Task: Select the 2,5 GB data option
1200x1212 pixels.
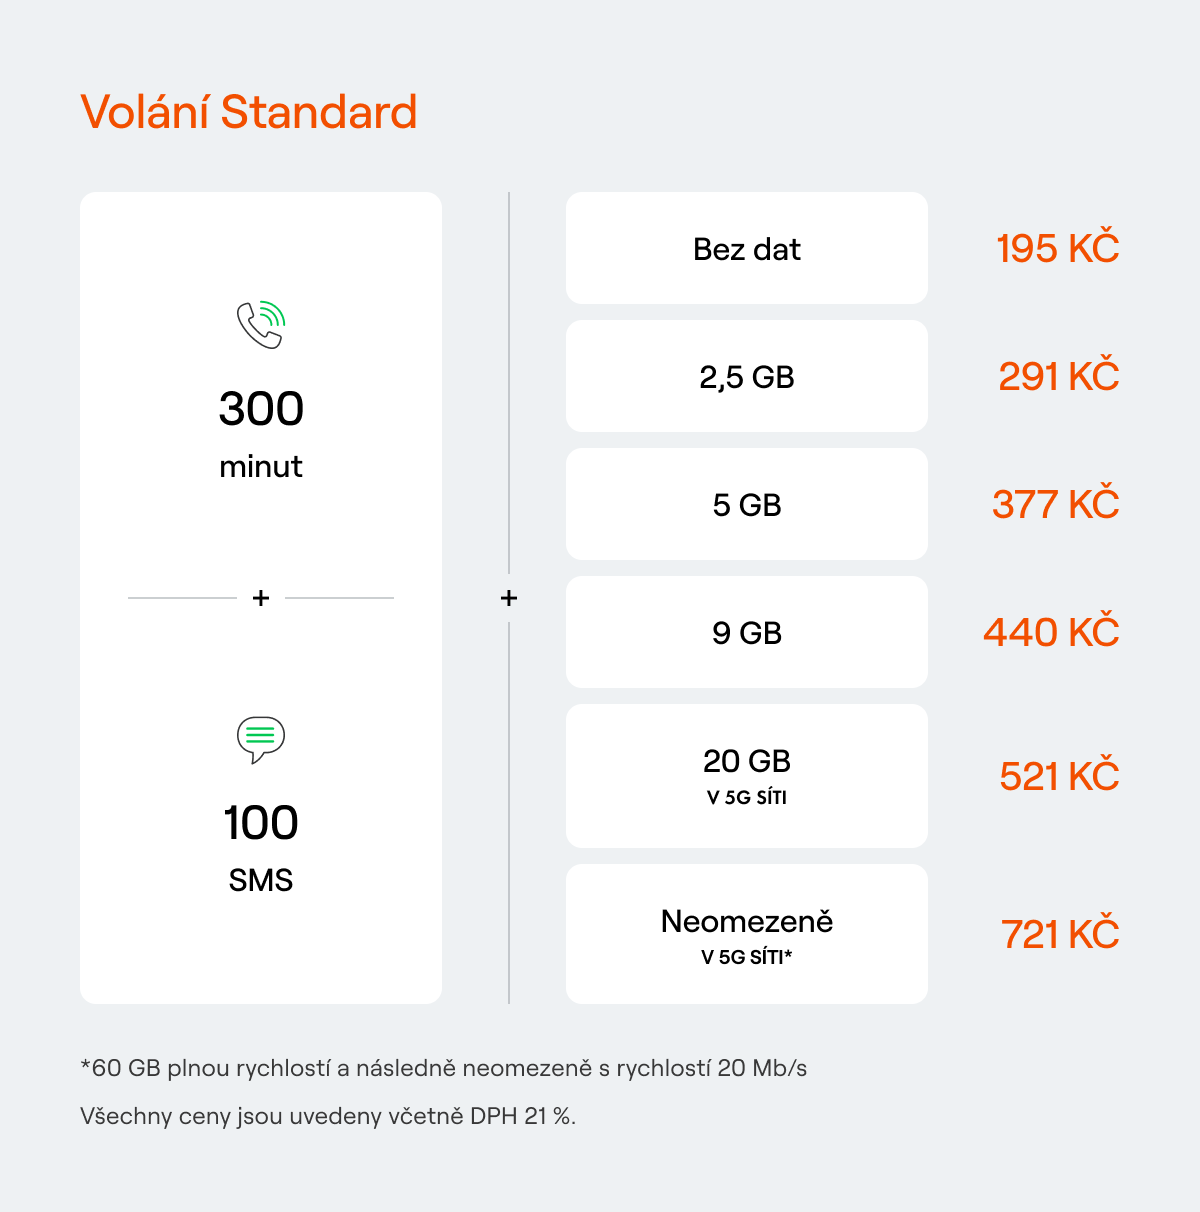Action: click(x=747, y=376)
